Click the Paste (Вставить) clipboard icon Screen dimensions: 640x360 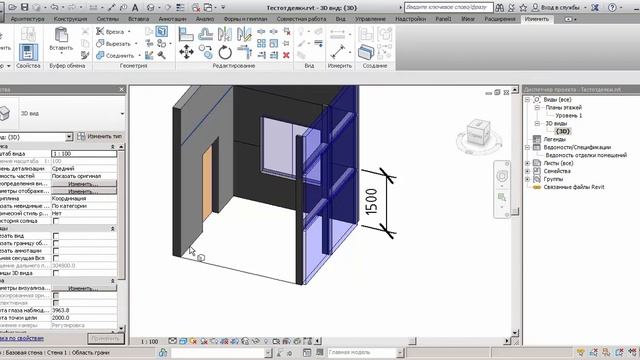(x=61, y=35)
